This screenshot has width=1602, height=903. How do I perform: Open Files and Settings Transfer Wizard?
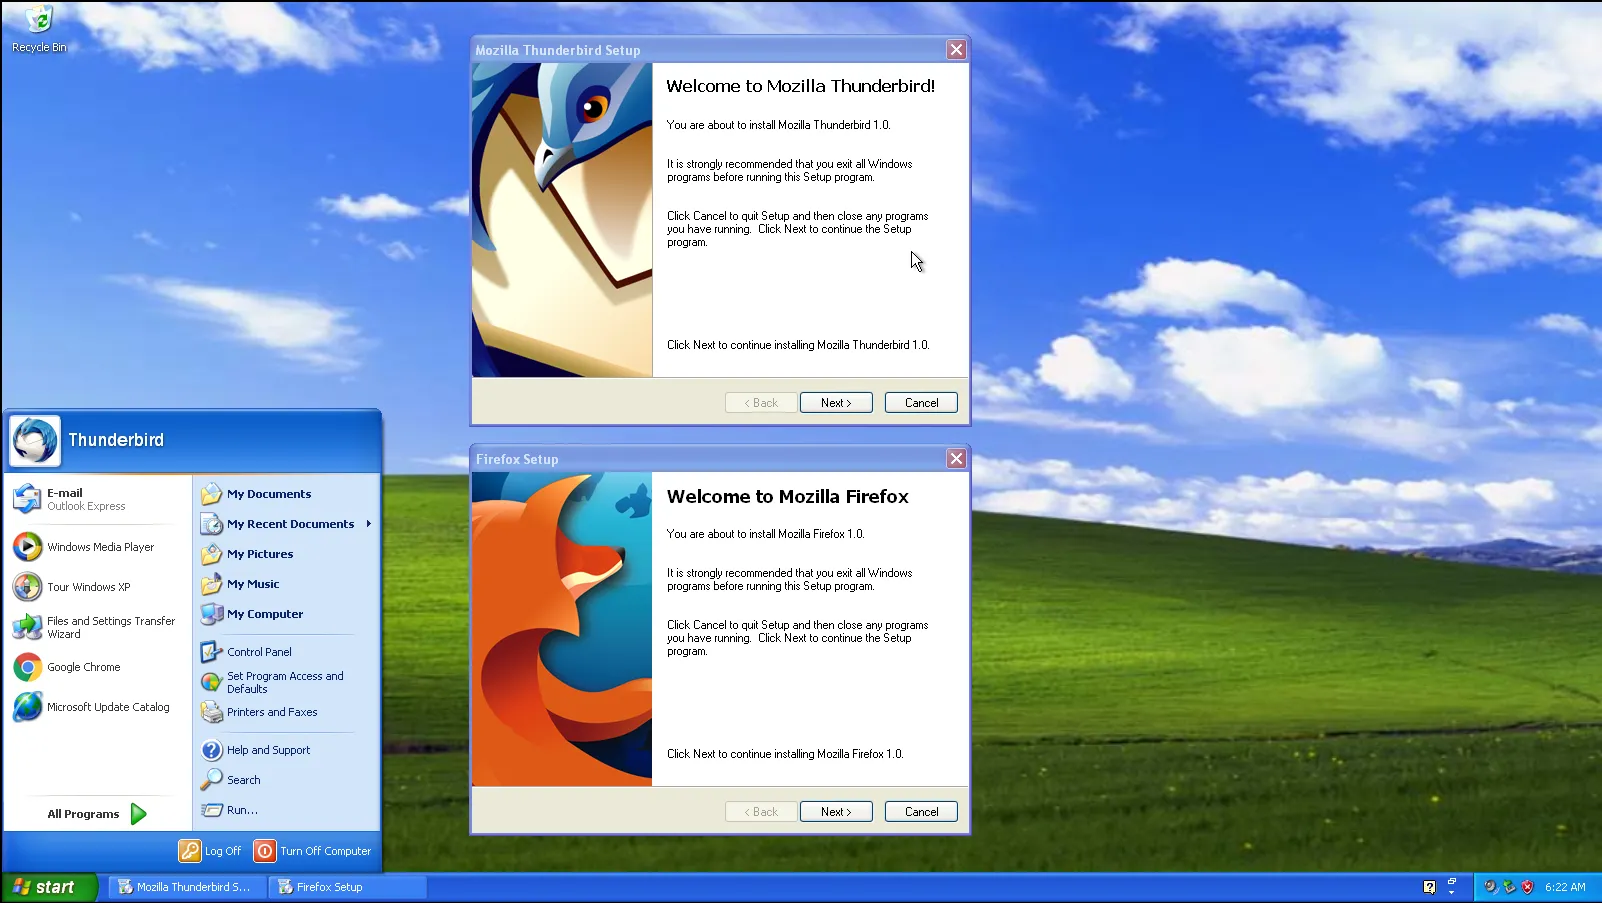(x=110, y=627)
